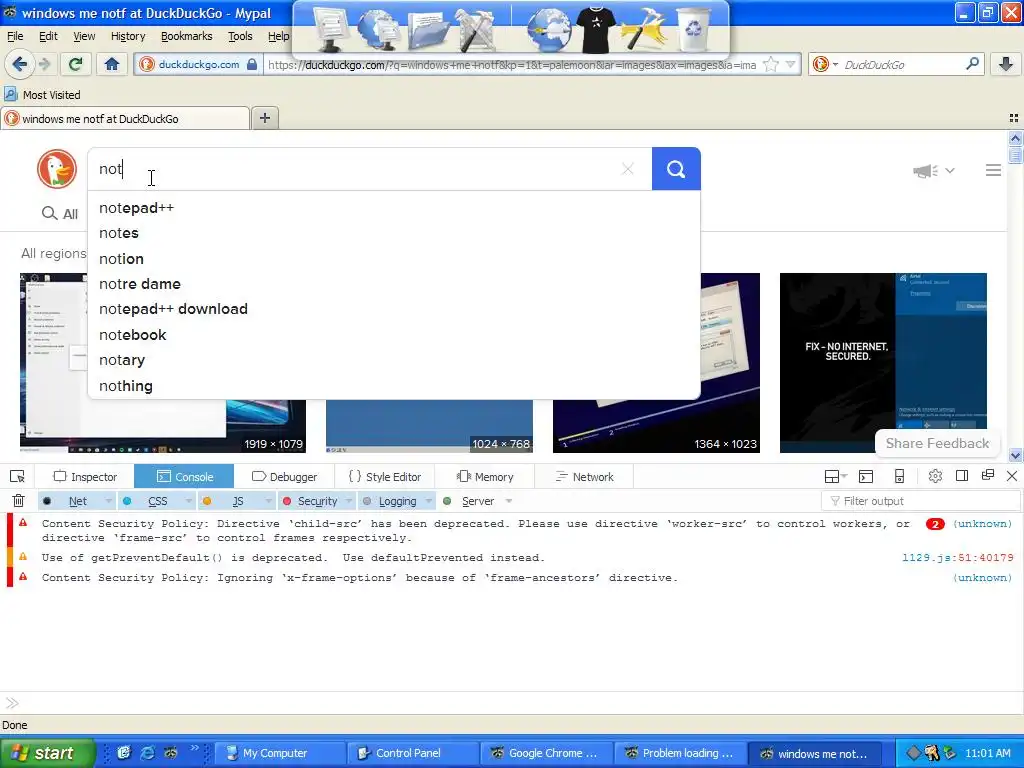
Task: Click the page vertical scrollbar down arrow
Action: pyautogui.click(x=1015, y=455)
